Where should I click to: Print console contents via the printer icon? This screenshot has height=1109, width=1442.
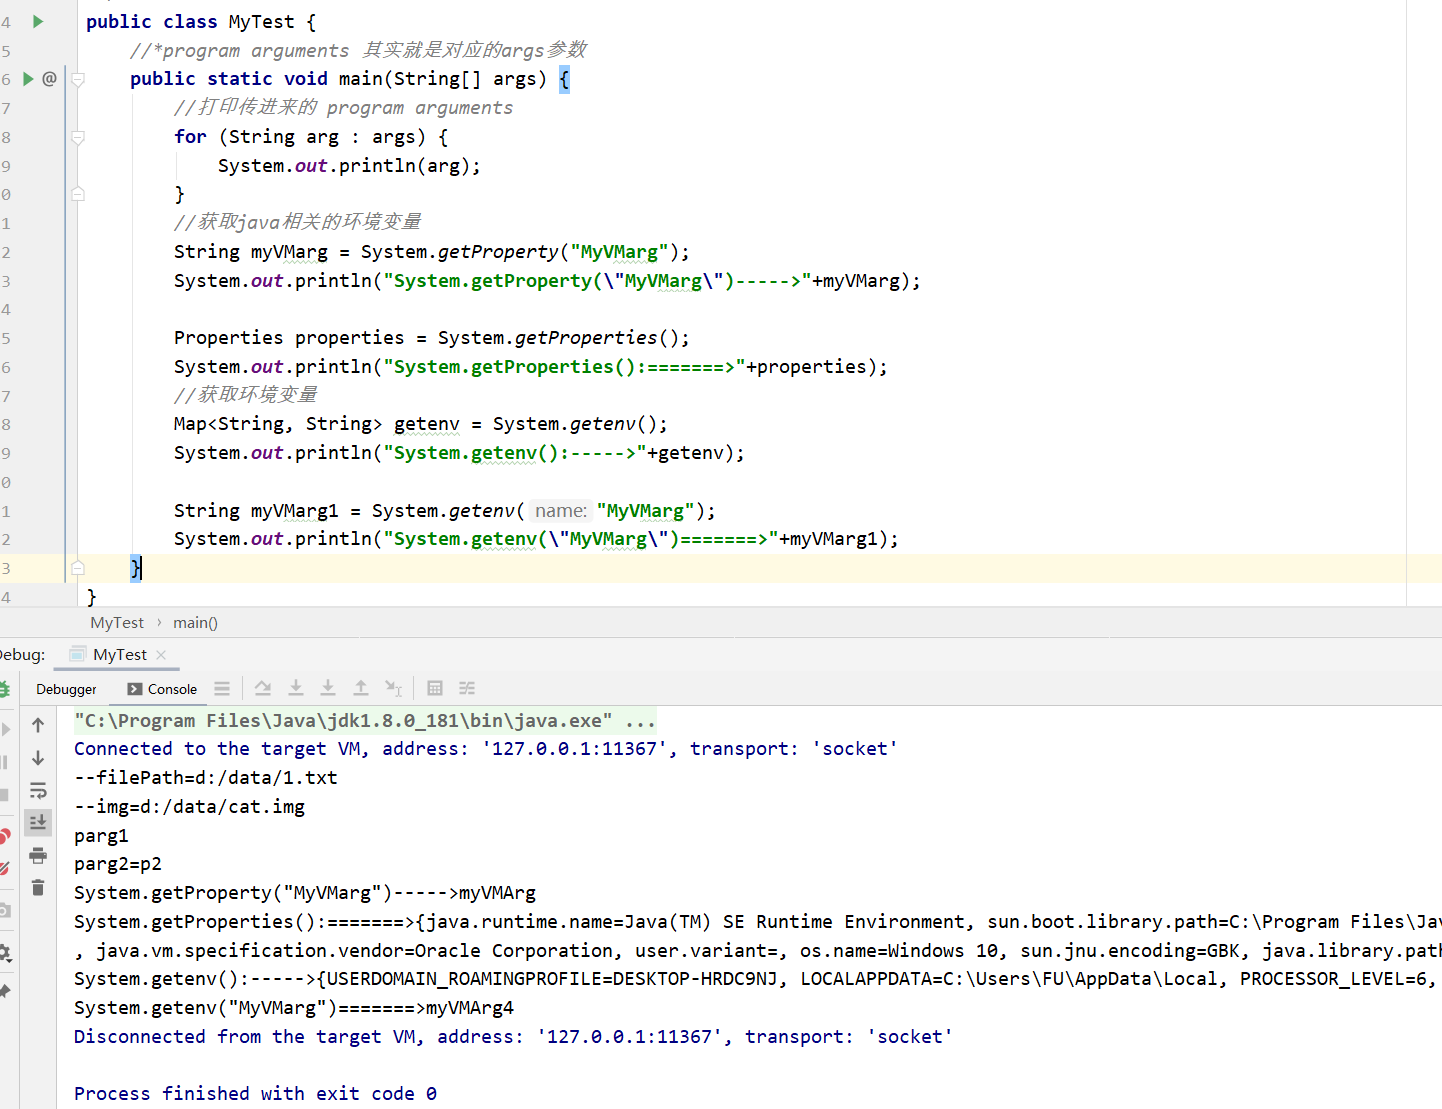pos(38,855)
